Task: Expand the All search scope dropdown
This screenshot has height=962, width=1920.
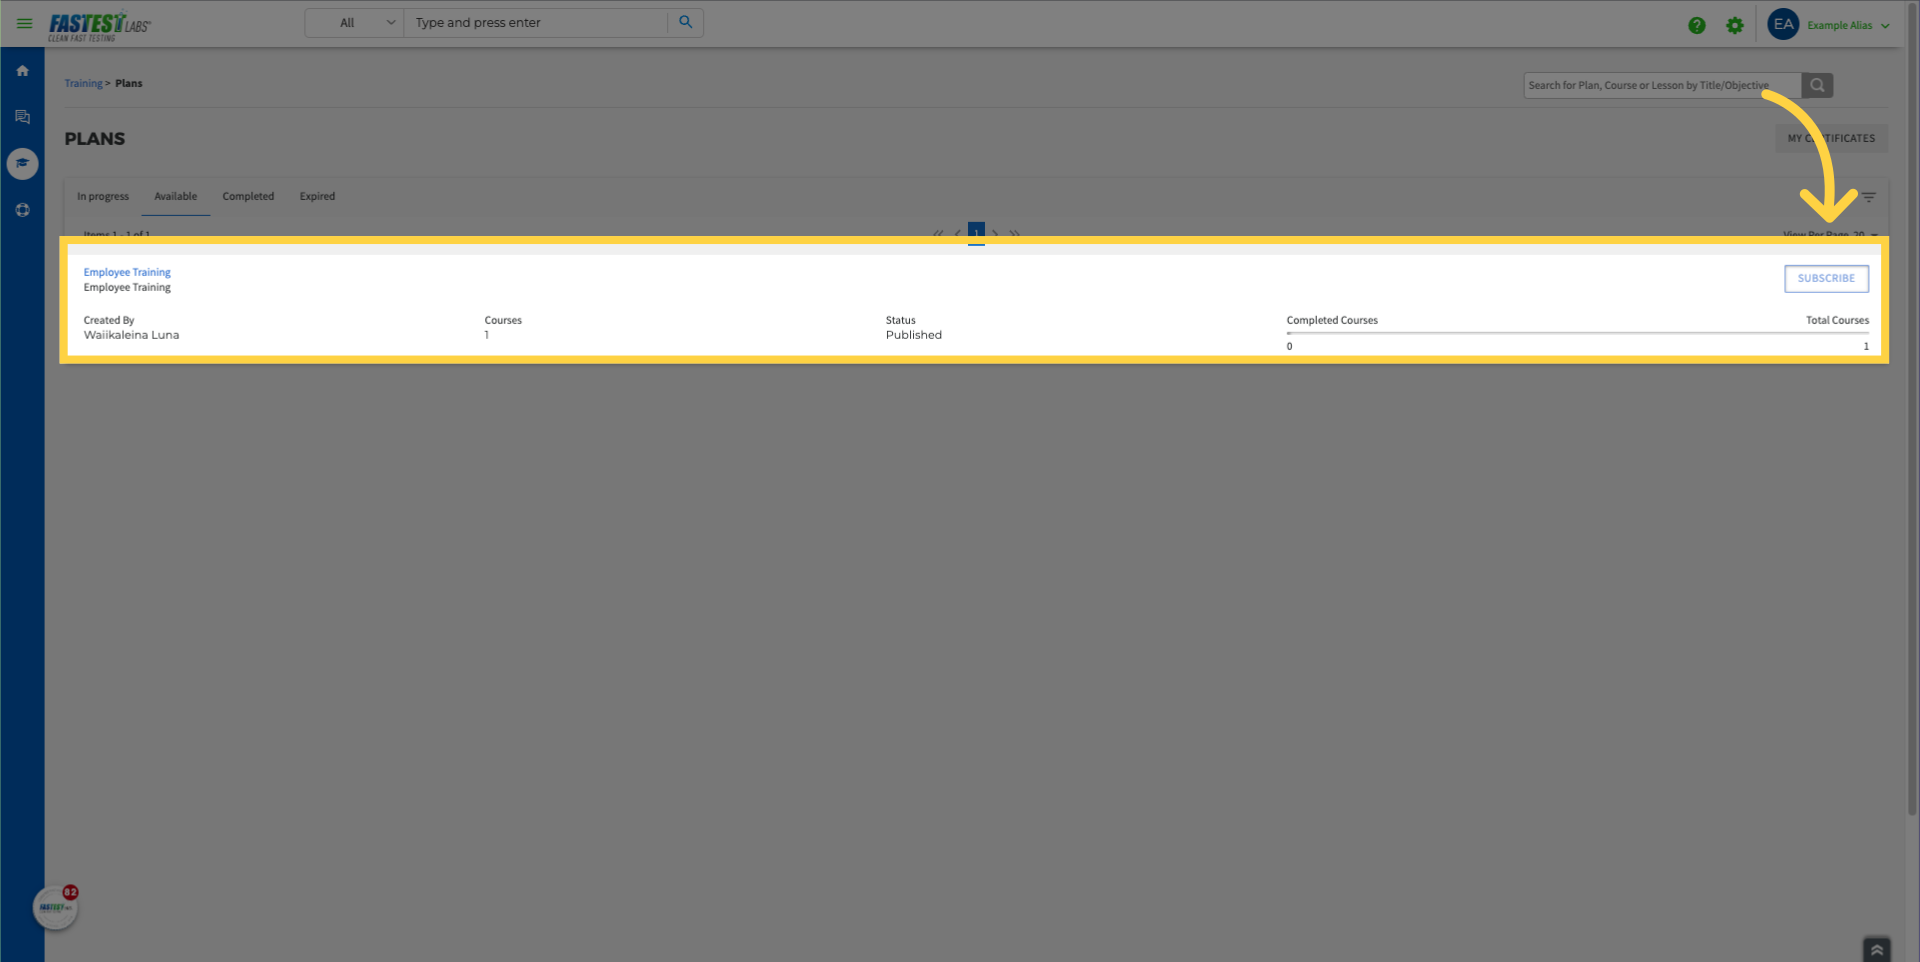Action: click(354, 22)
